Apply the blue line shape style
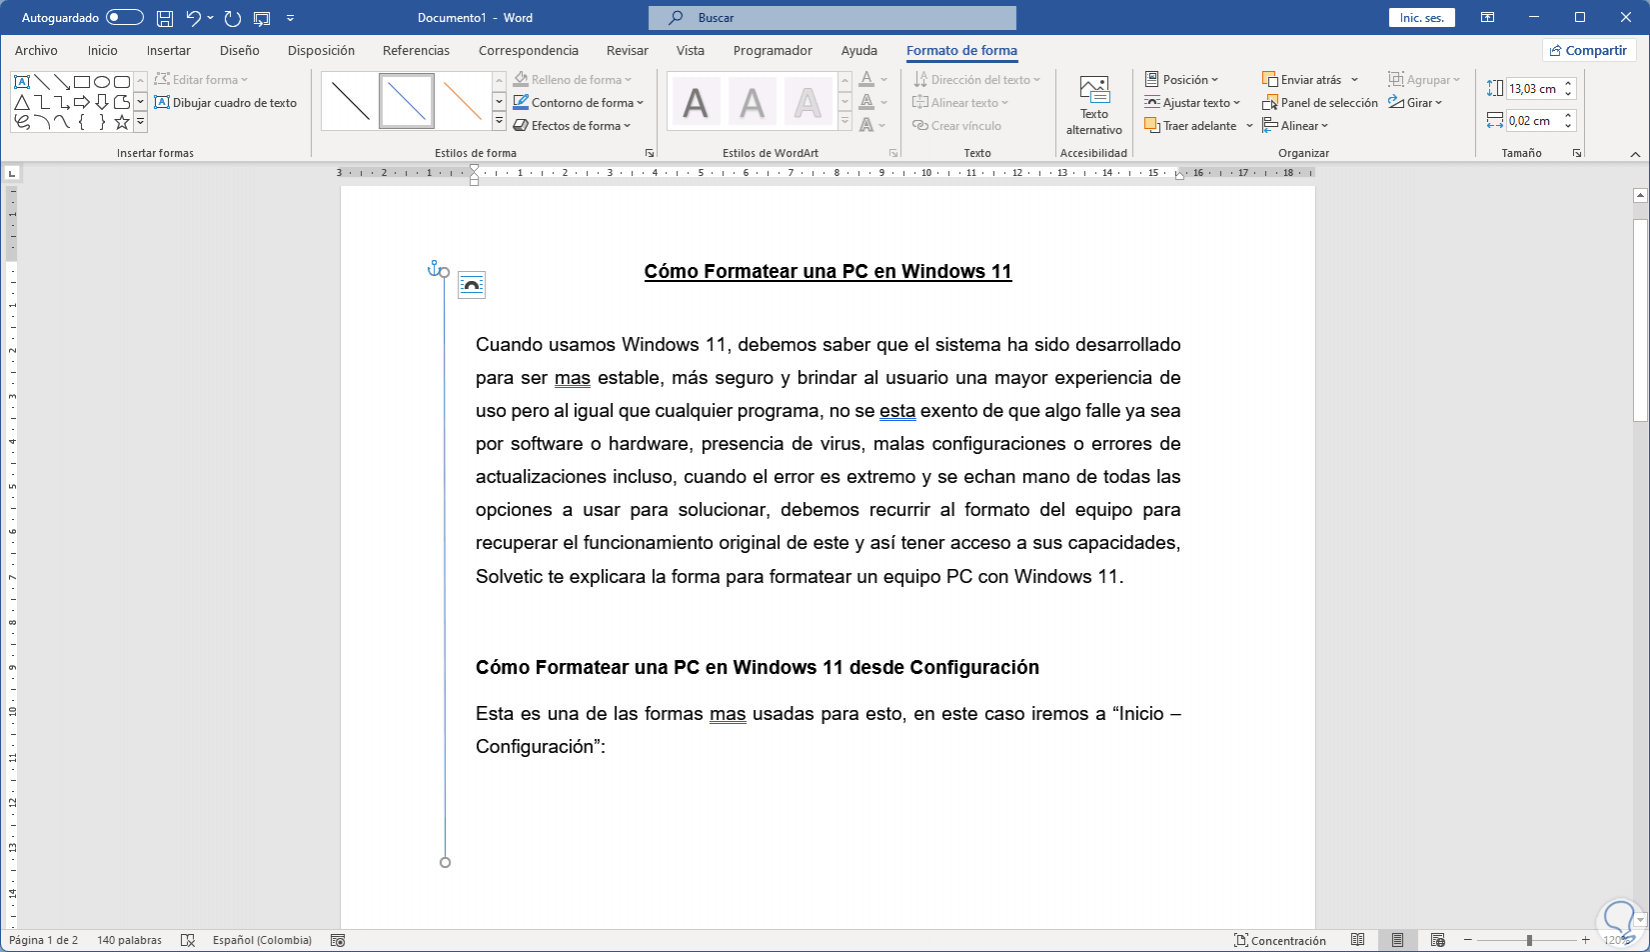 [407, 101]
